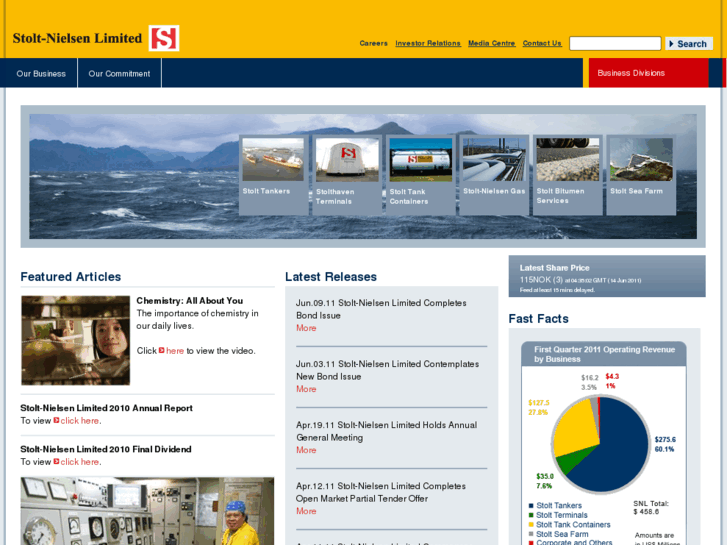Open the Stolt Tankers caption link

click(266, 191)
